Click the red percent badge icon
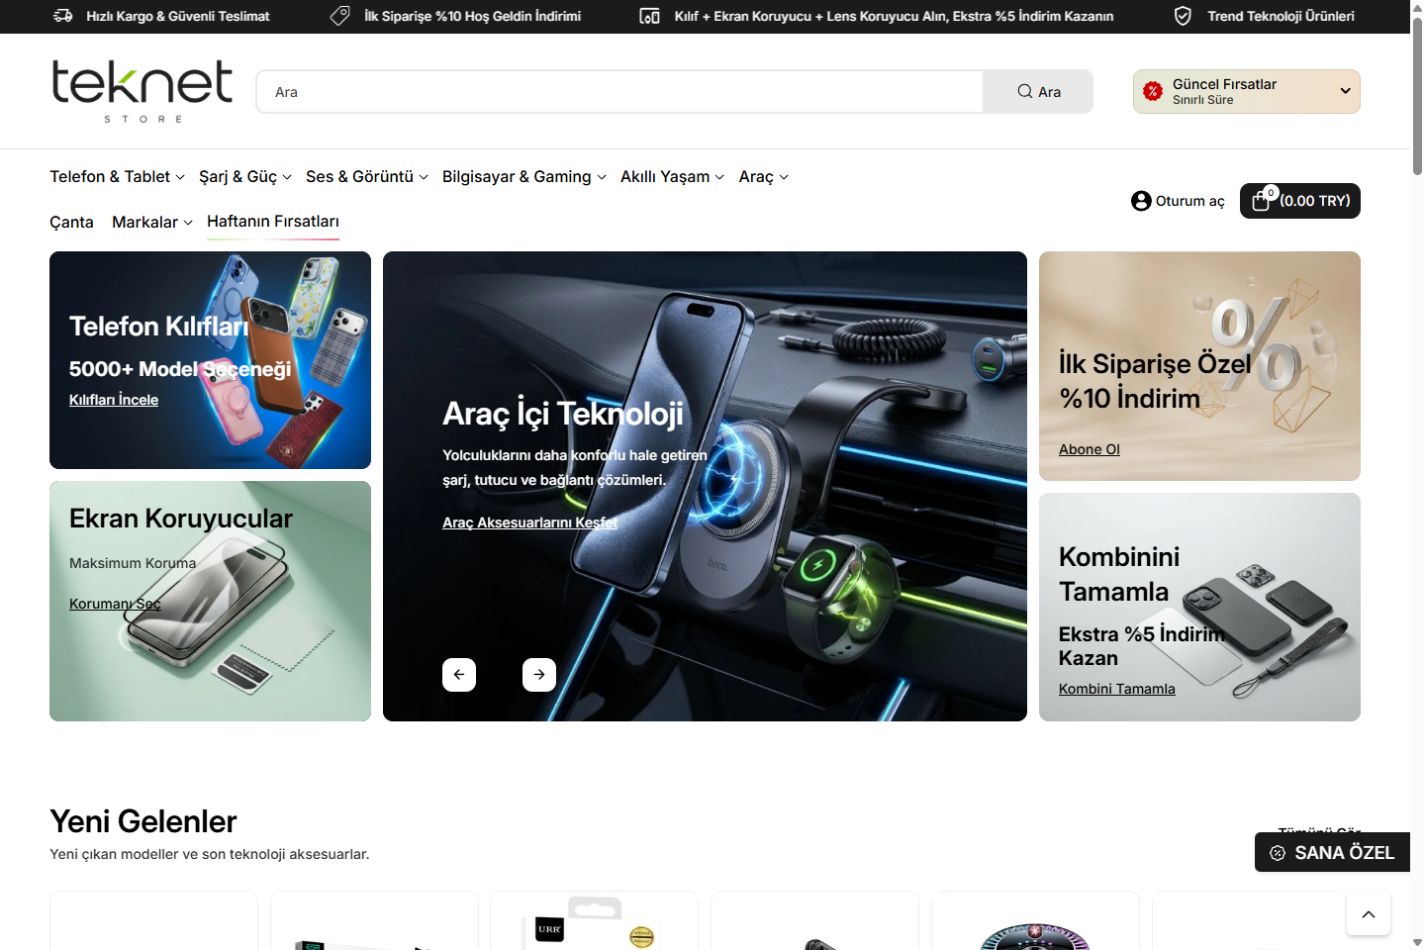This screenshot has height=950, width=1425. coord(1153,91)
